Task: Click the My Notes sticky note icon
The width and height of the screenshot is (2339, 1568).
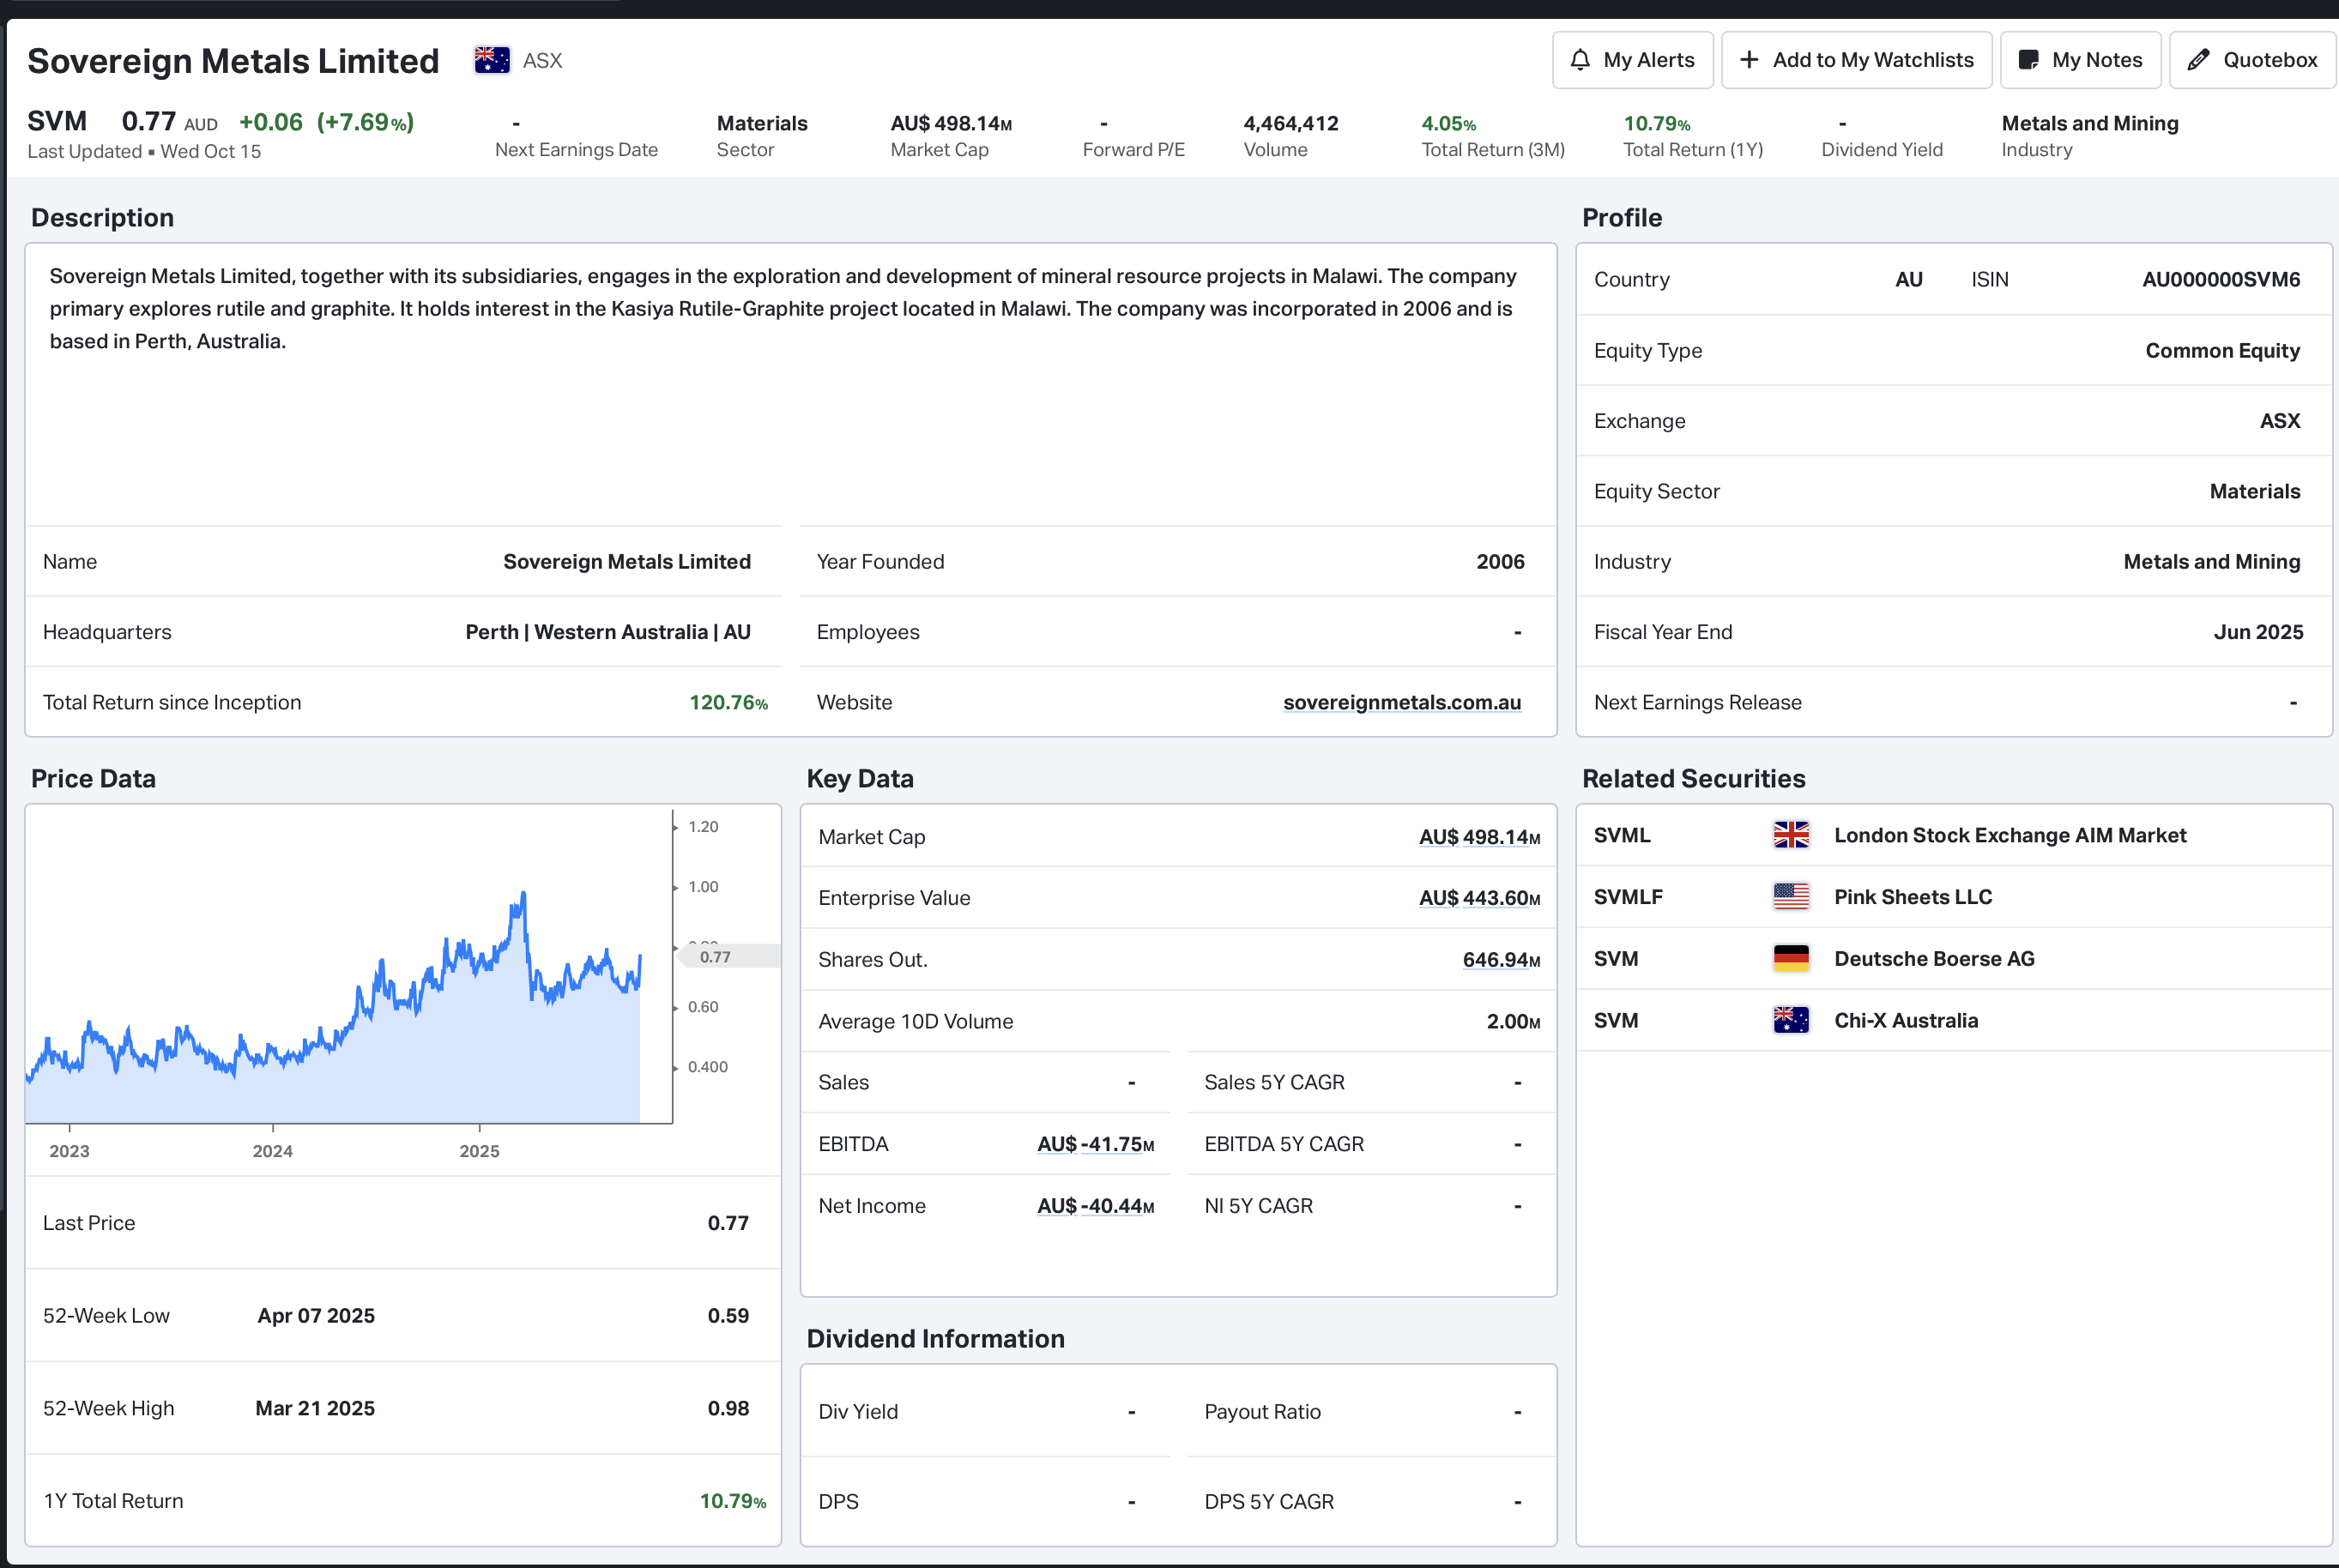Action: click(x=2028, y=60)
